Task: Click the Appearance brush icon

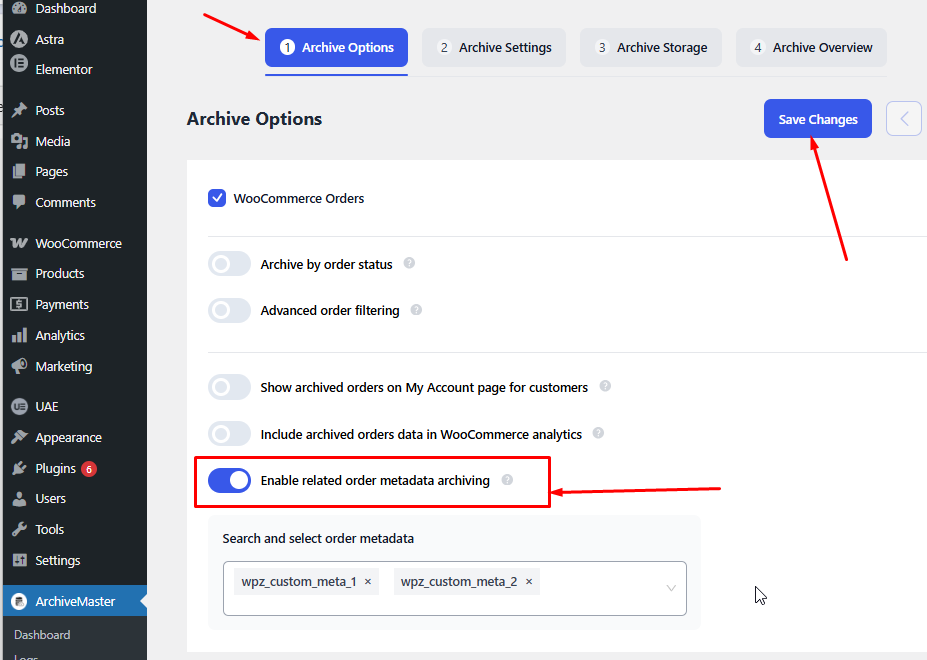Action: pos(20,437)
